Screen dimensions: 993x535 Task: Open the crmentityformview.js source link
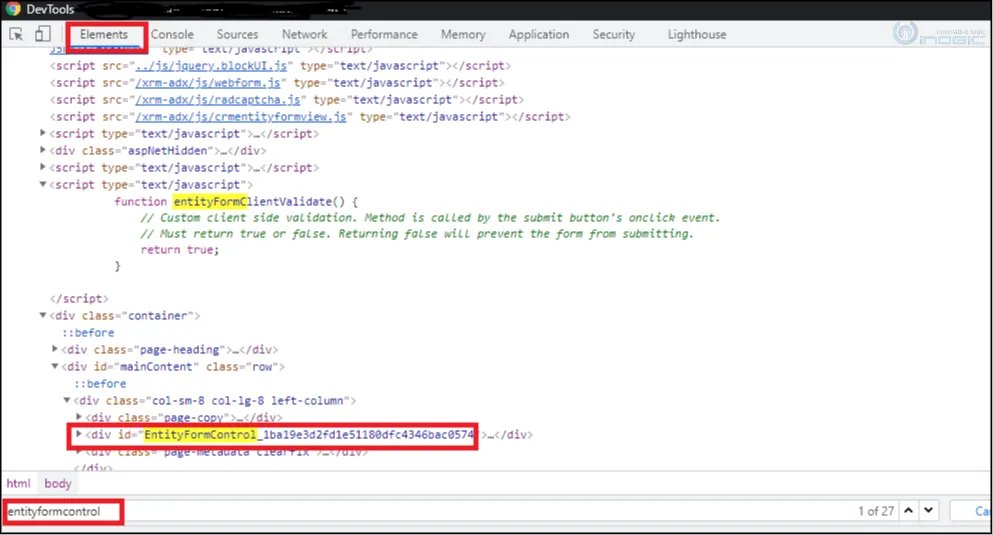[x=241, y=117]
